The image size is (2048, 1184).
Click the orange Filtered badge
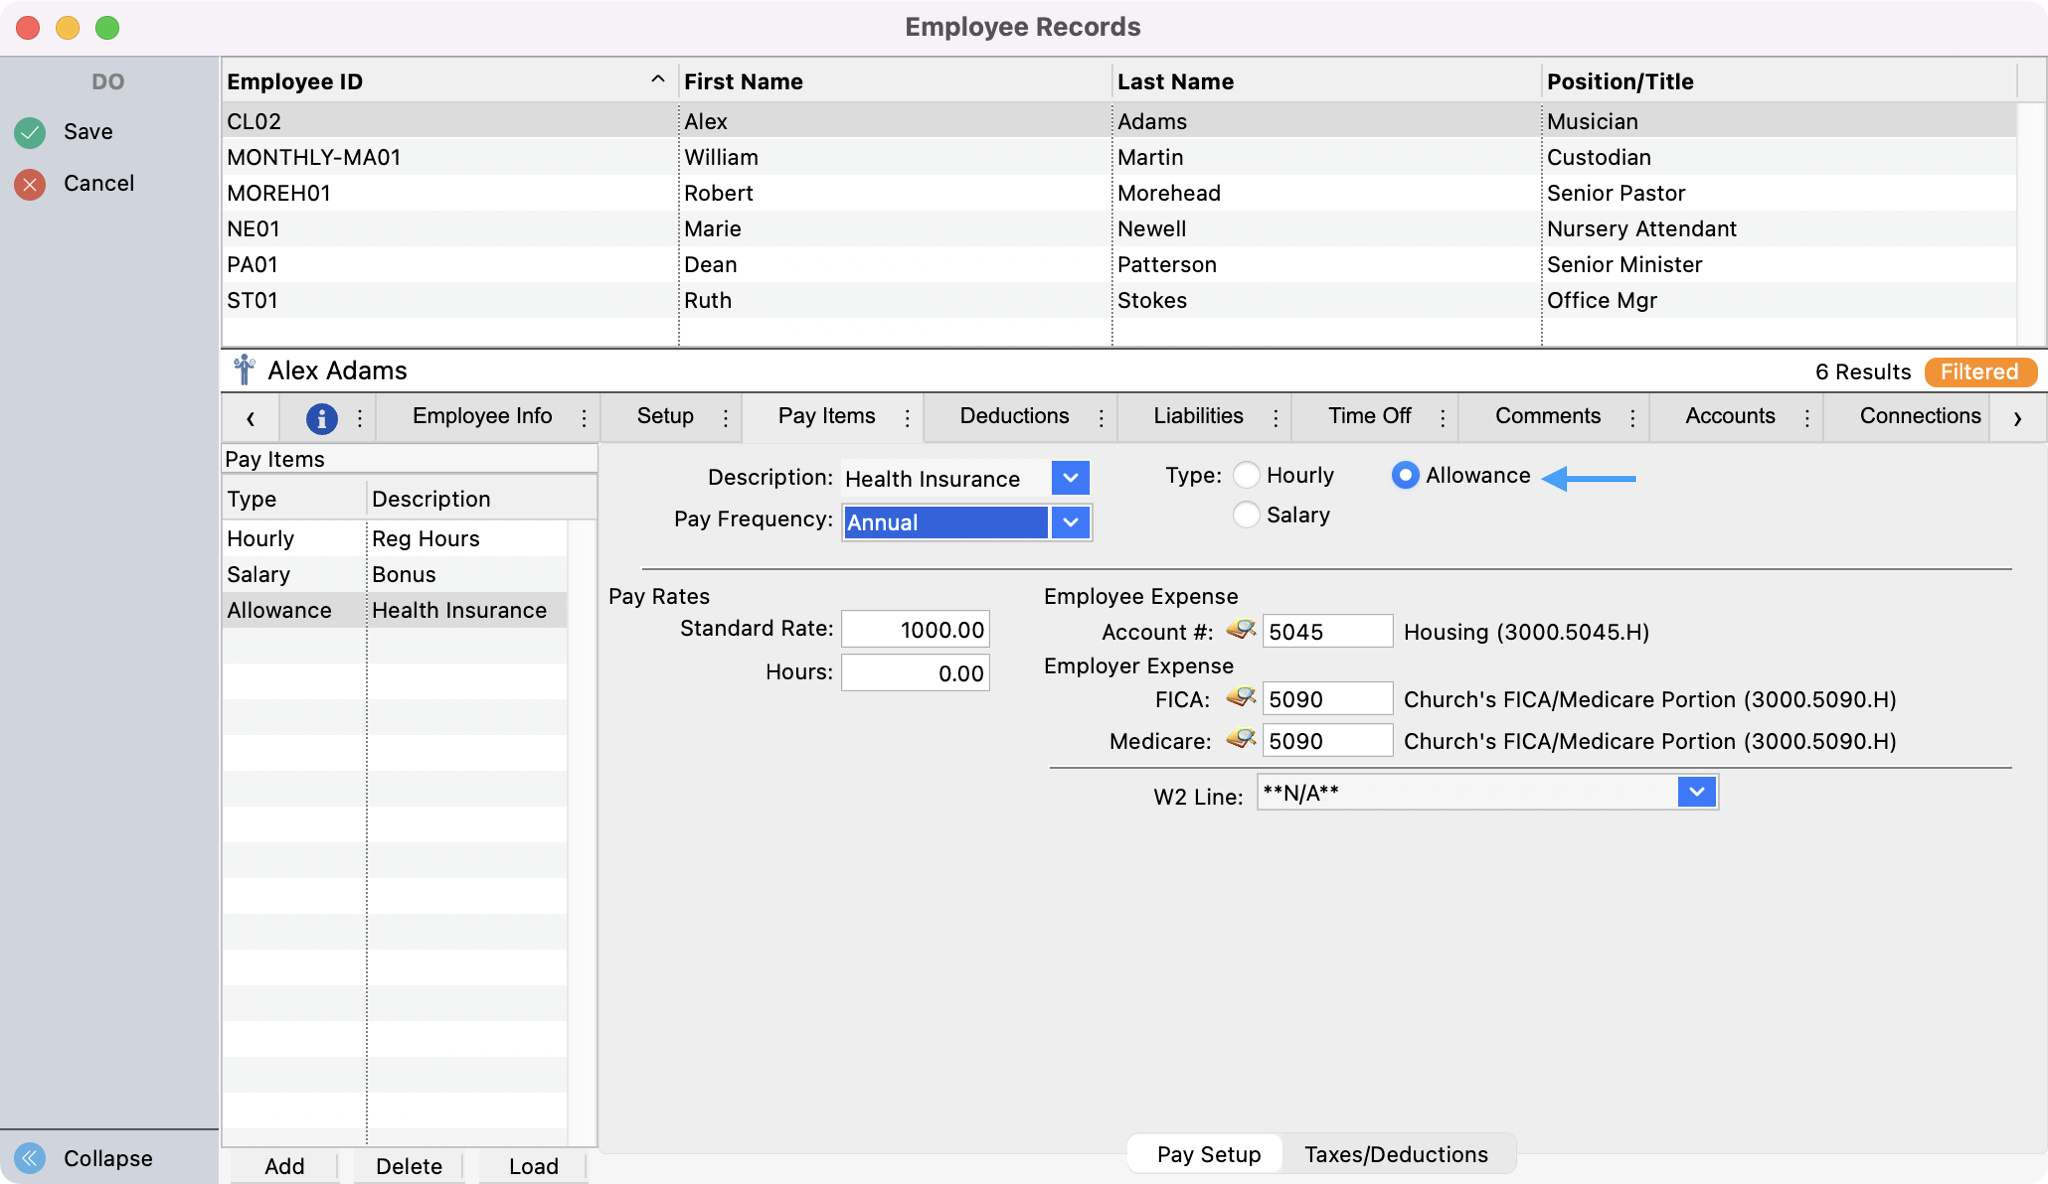click(1979, 372)
